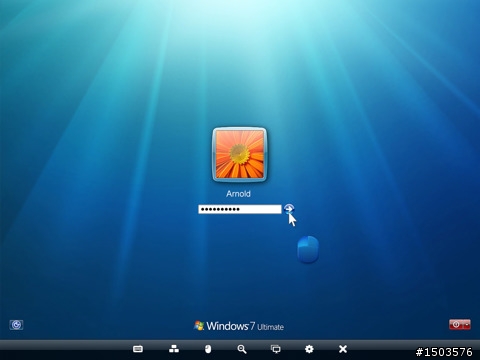Disconnect session with the X icon

coord(343,349)
